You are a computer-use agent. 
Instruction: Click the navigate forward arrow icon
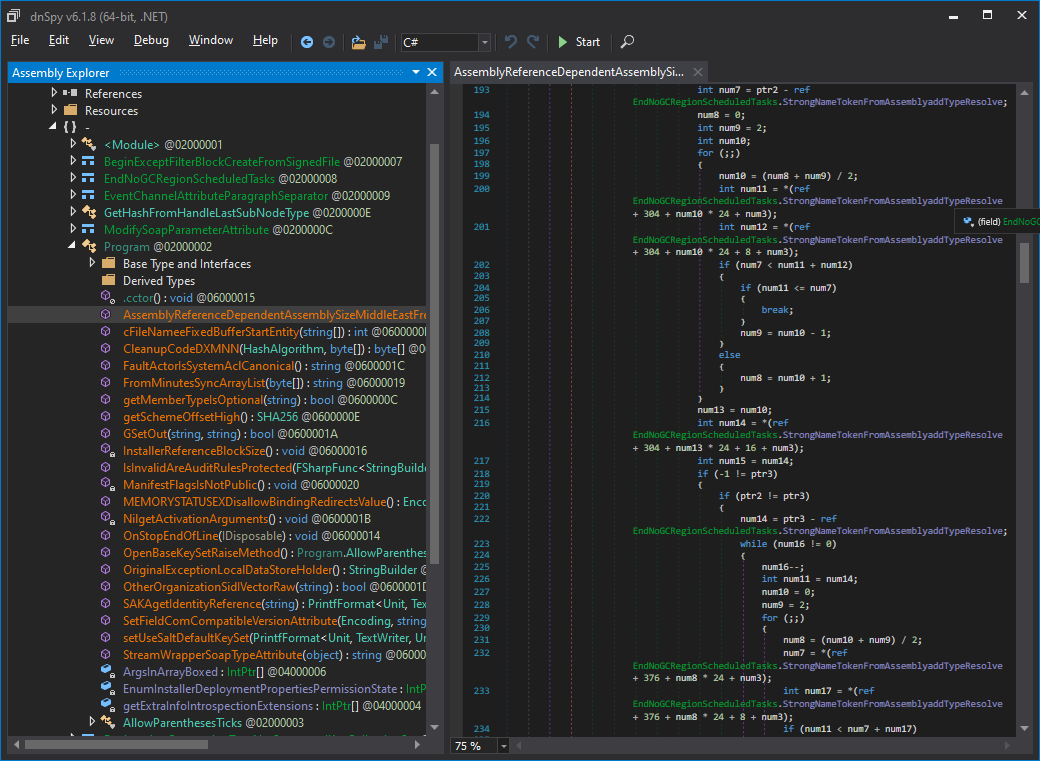(330, 42)
